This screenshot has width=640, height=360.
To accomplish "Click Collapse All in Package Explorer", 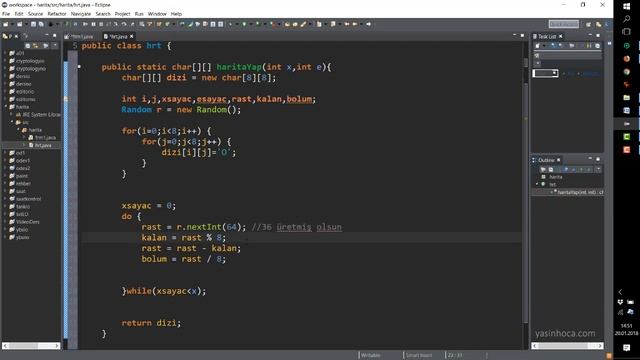I will point(28,46).
